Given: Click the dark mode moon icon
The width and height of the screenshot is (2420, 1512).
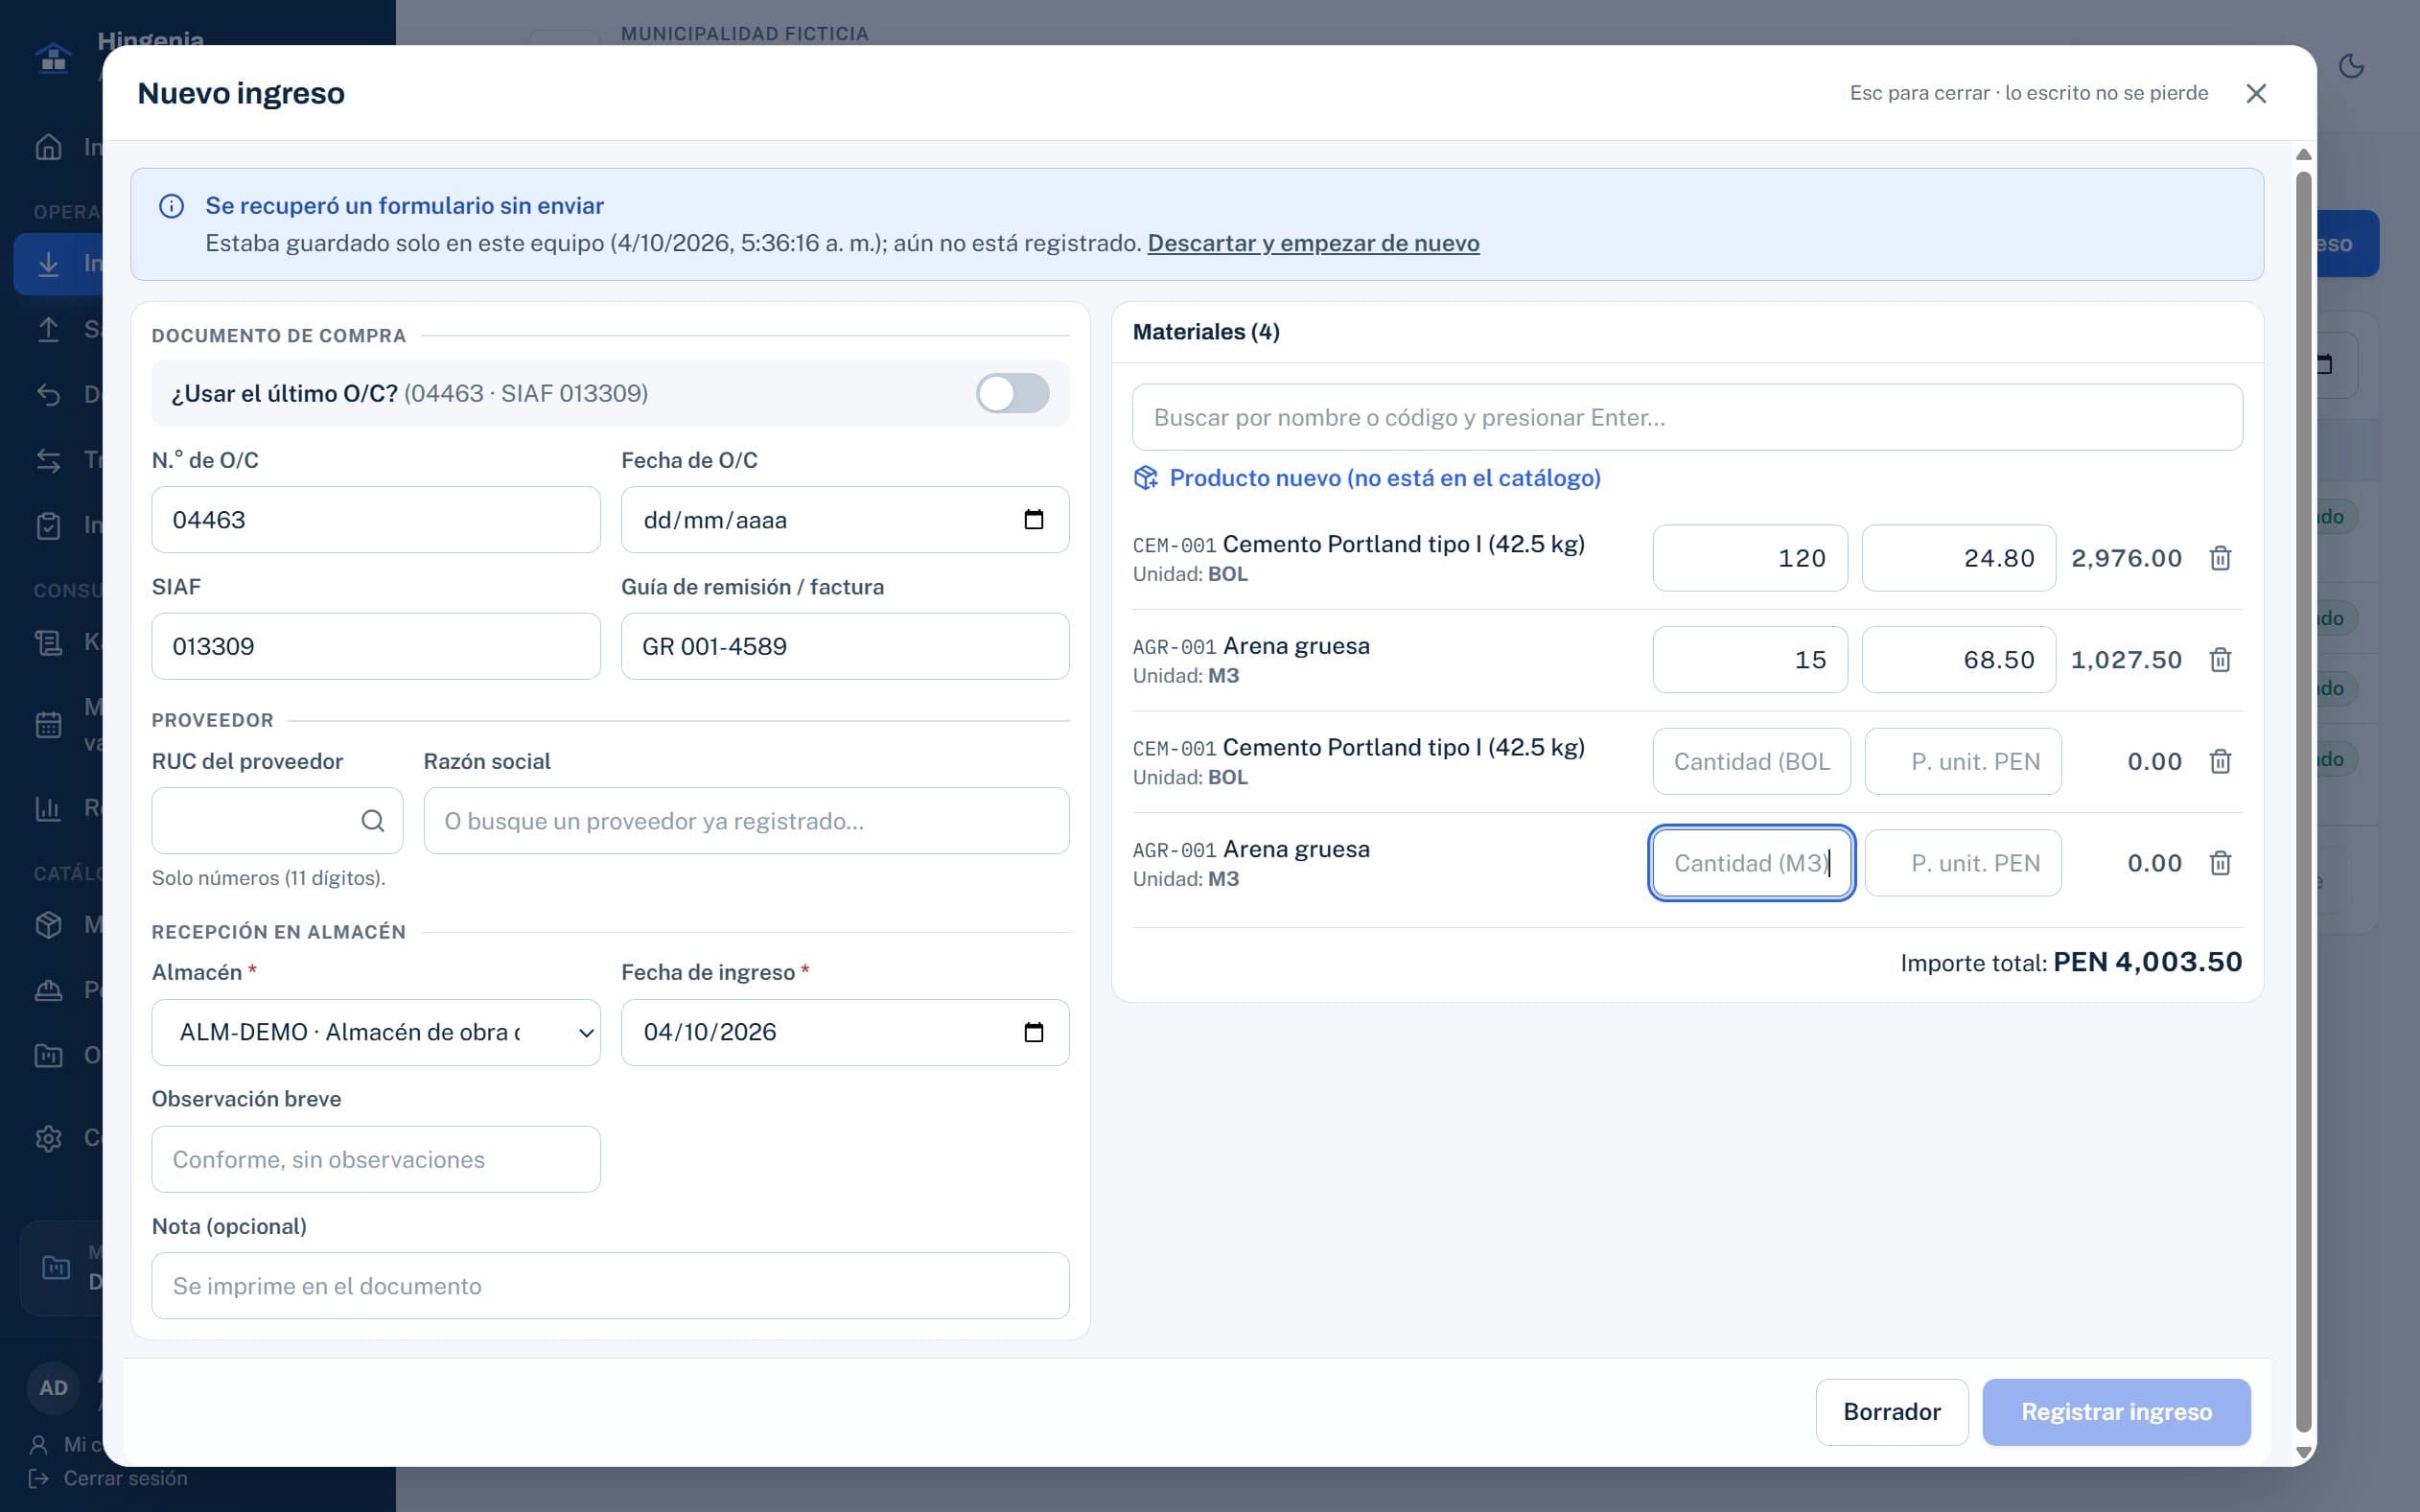Looking at the screenshot, I should tap(2351, 66).
